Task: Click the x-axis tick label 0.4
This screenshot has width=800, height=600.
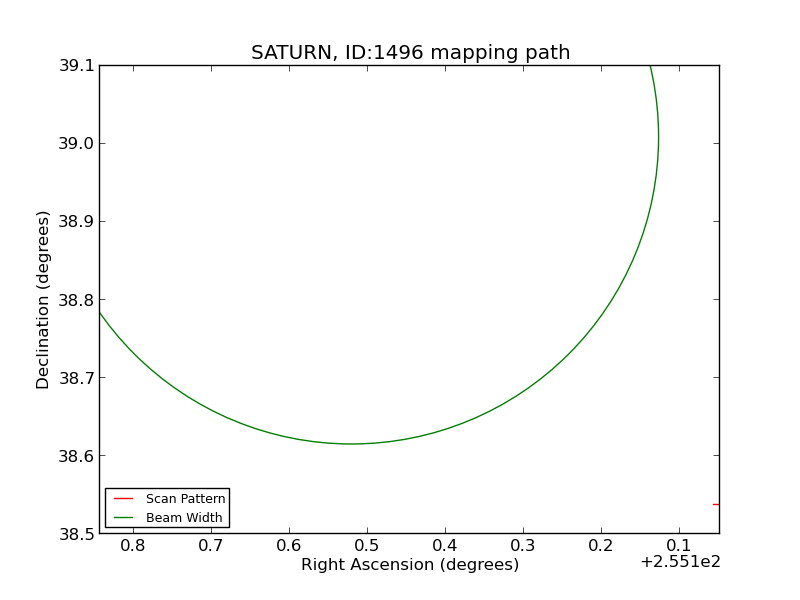Action: click(x=445, y=546)
